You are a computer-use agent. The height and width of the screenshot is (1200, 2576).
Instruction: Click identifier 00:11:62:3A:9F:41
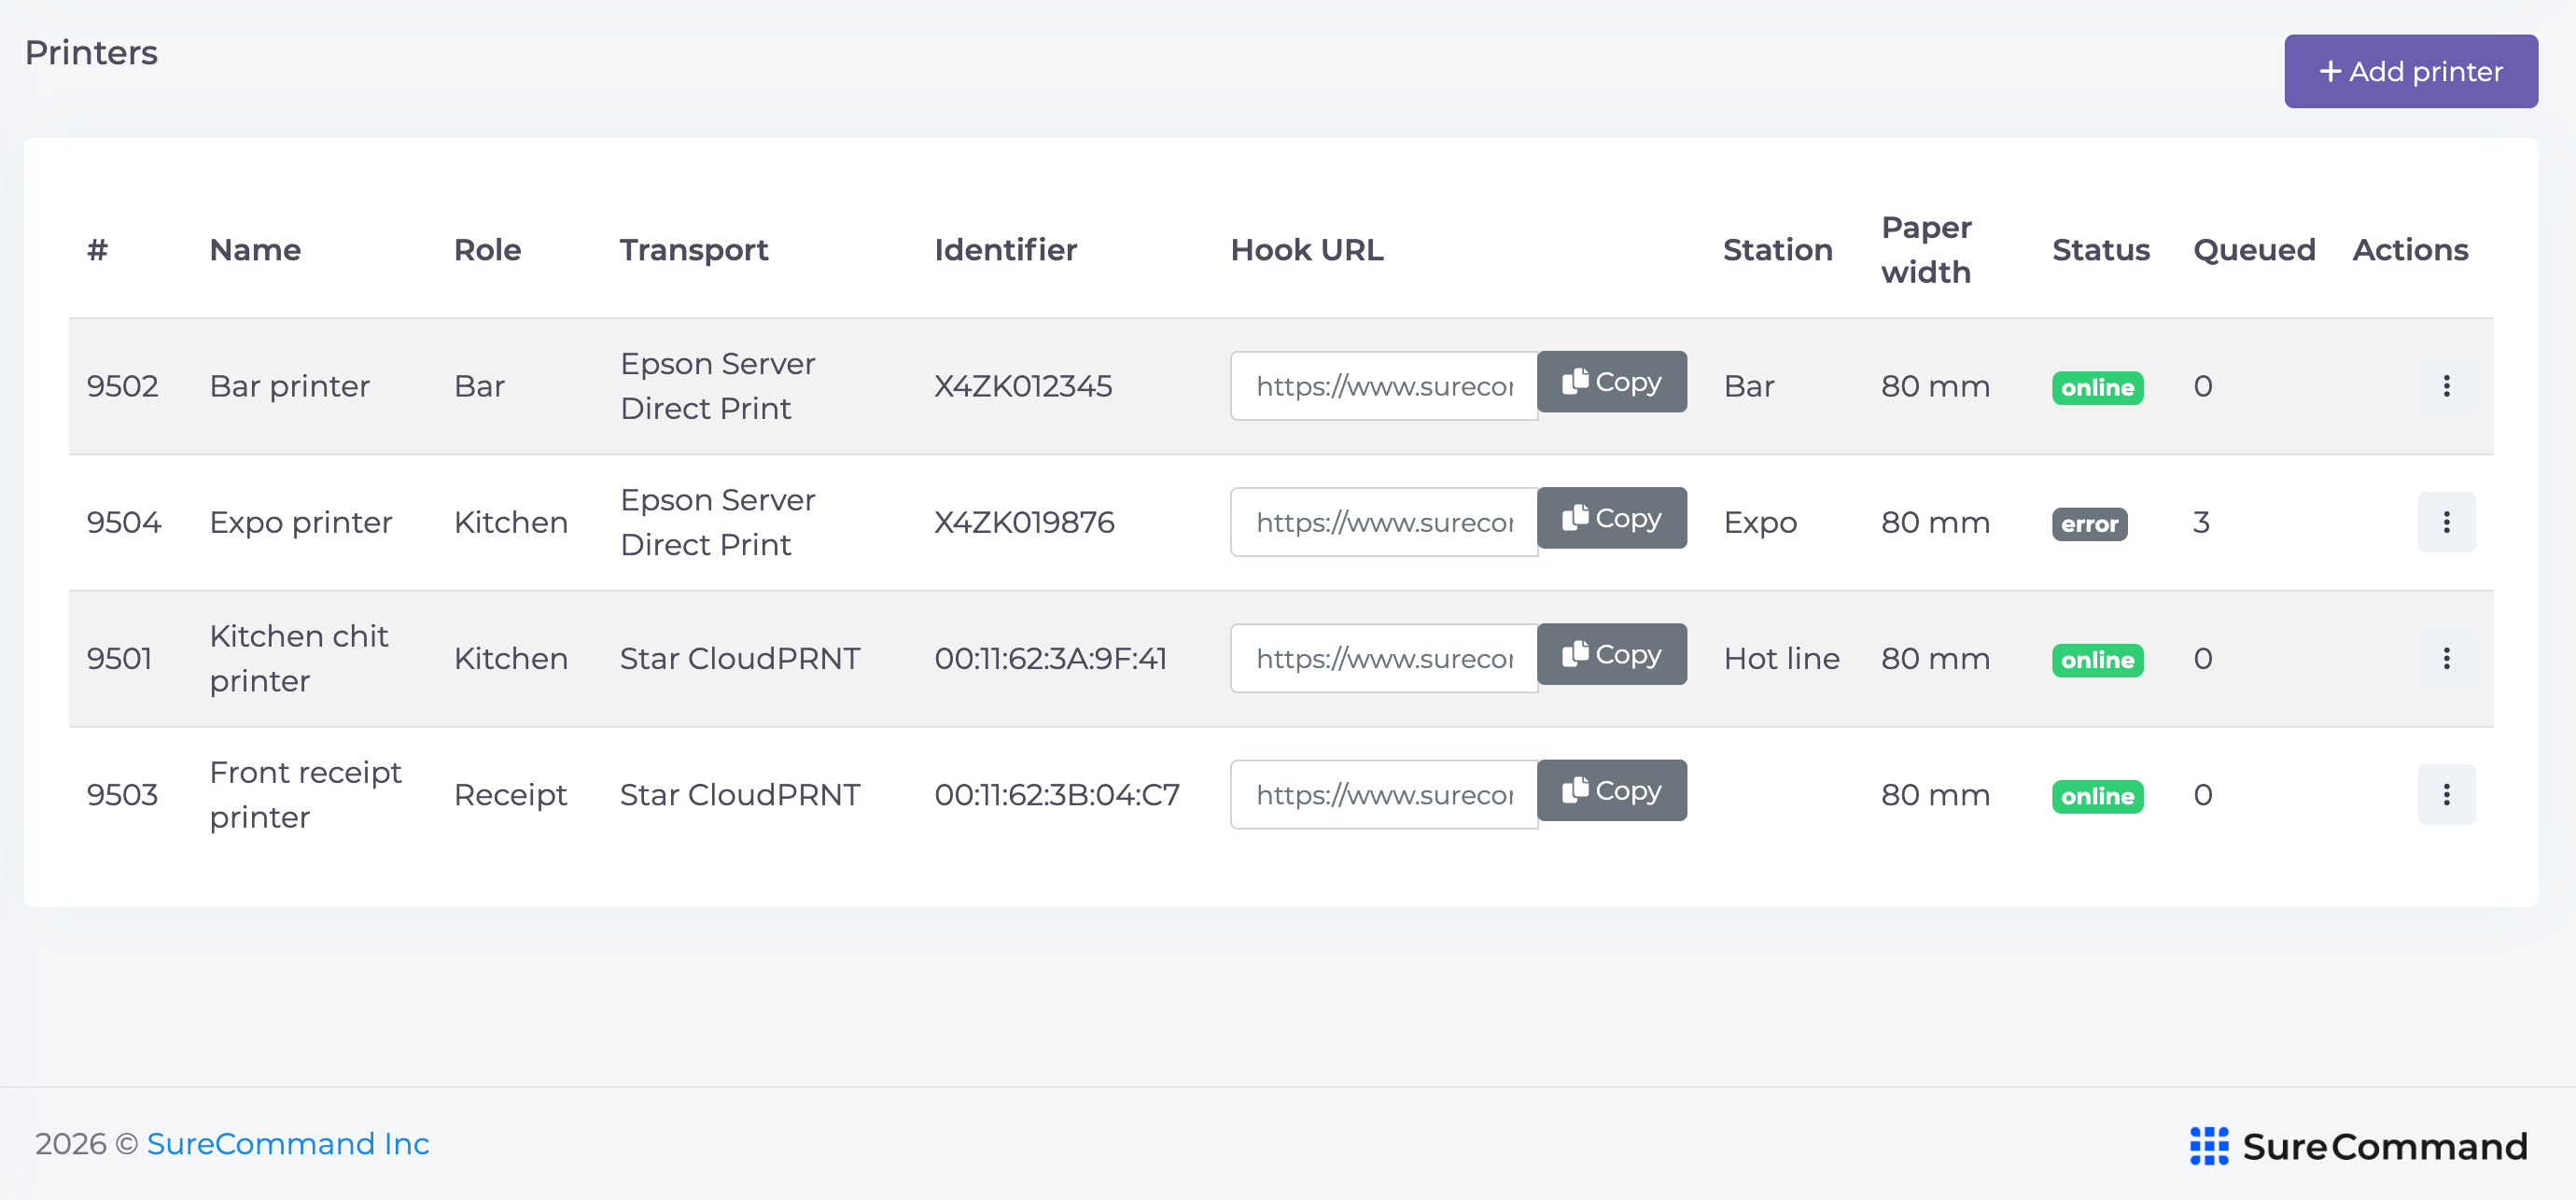[x=1050, y=658]
